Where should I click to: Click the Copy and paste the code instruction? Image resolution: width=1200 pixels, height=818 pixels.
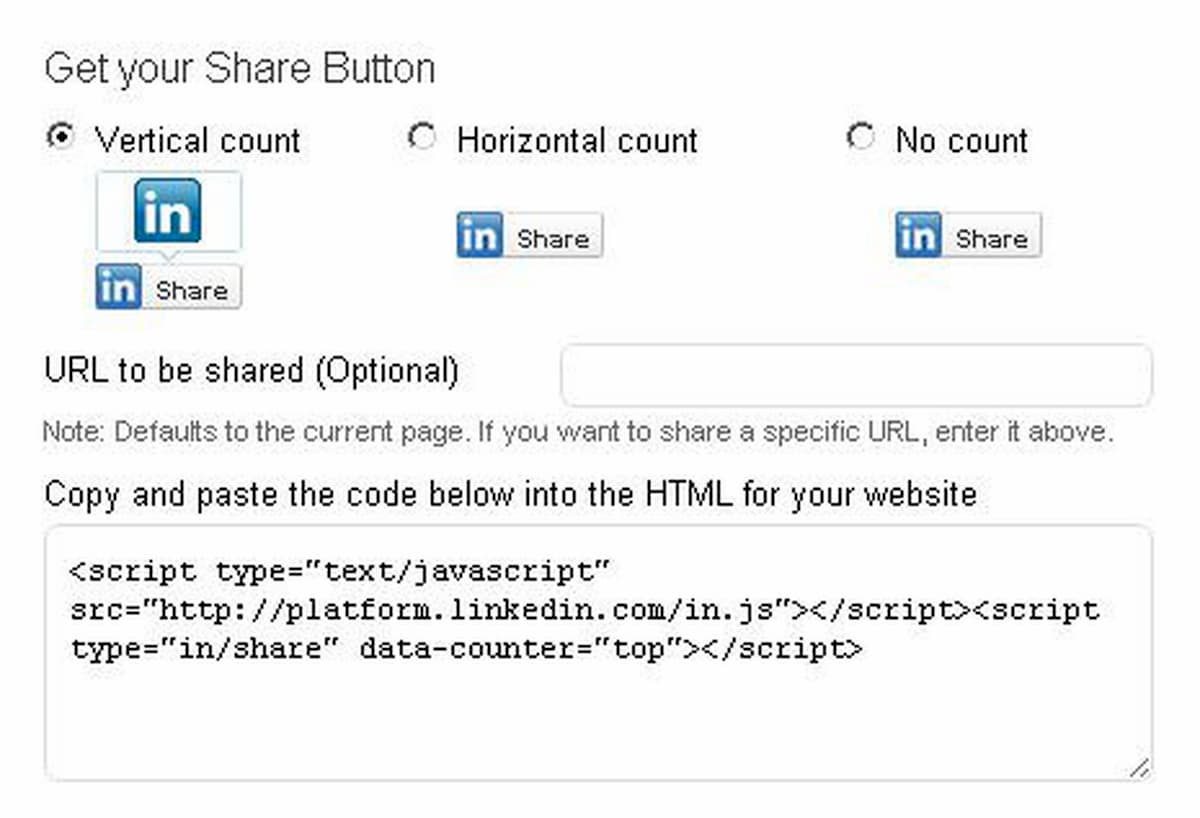(x=510, y=494)
